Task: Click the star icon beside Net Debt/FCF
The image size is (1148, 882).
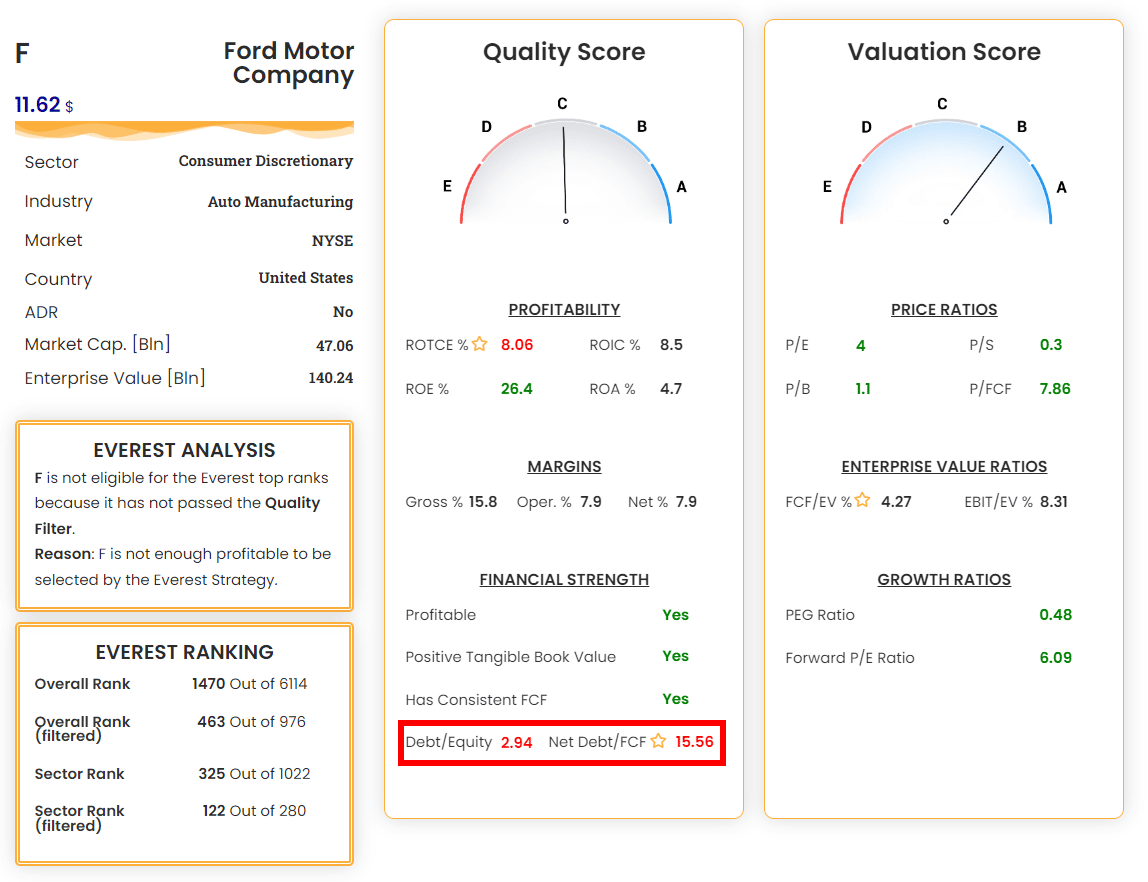Action: (x=658, y=741)
